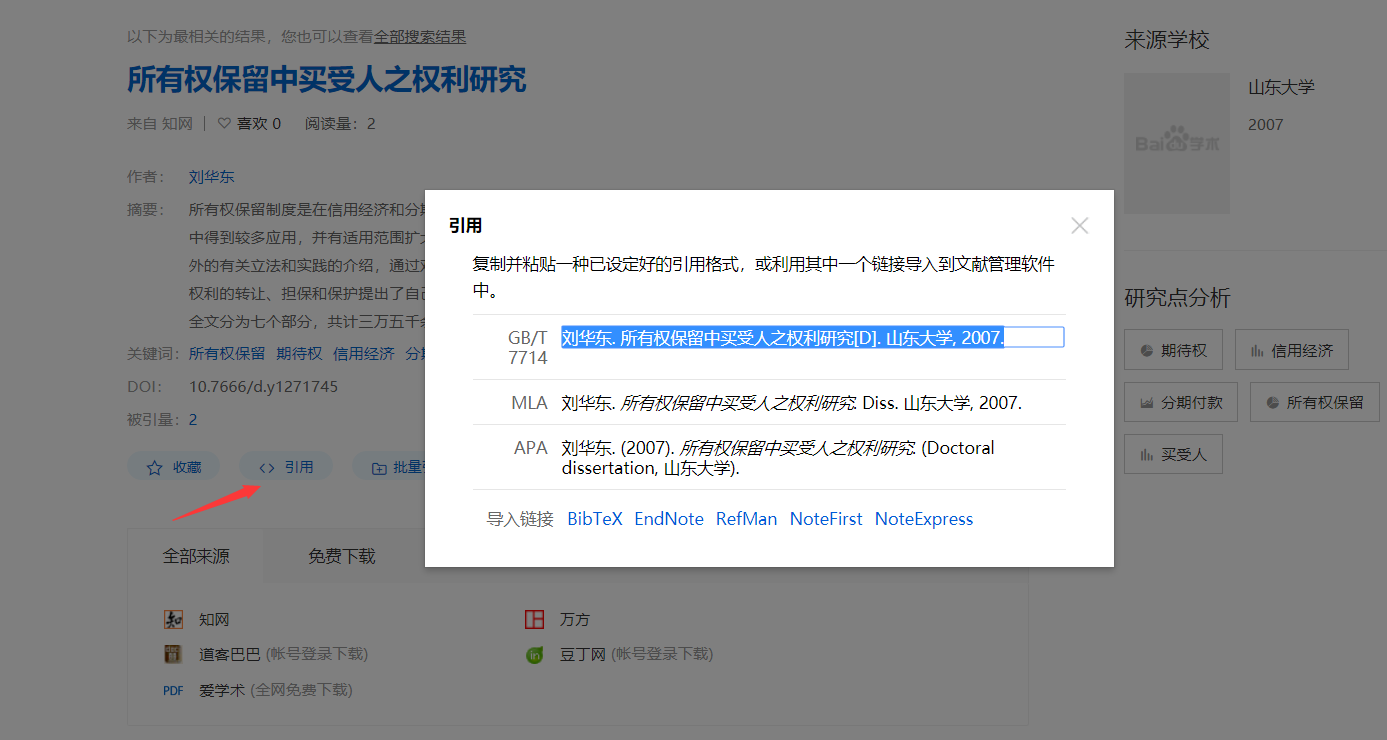1387x740 pixels.
Task: Click the 爱学术 source name
Action: coord(222,690)
